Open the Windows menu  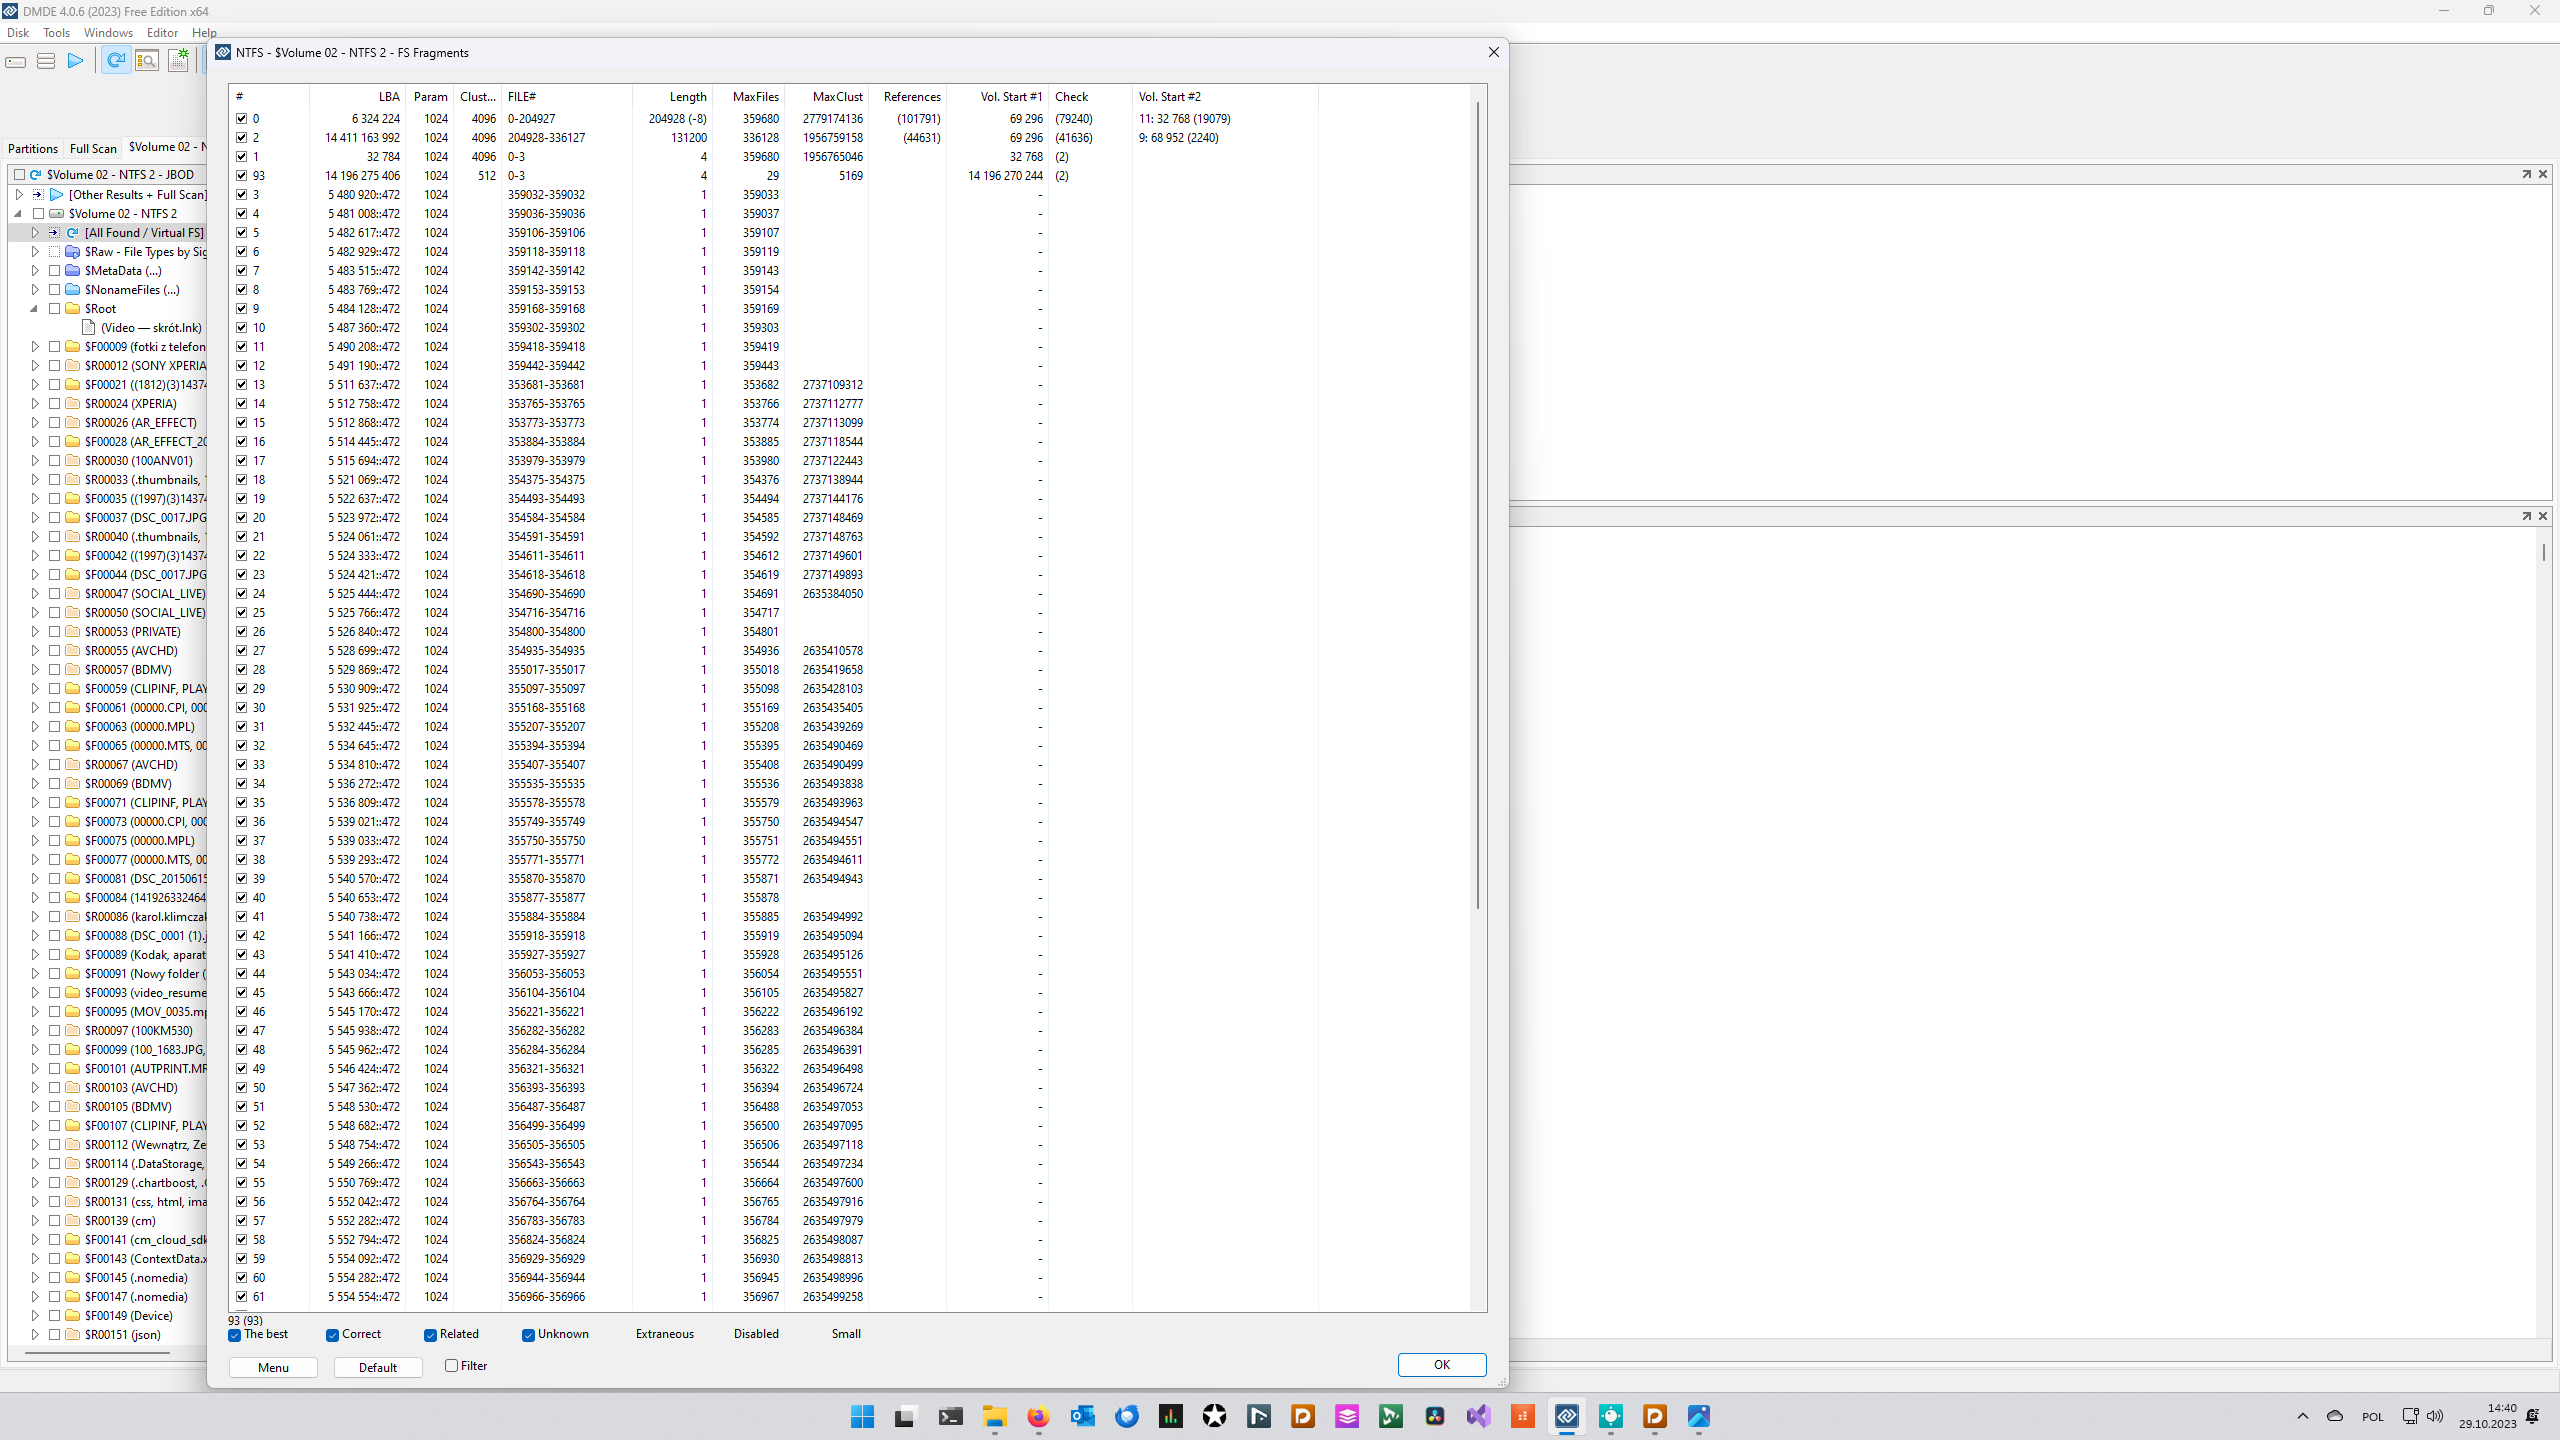click(108, 33)
